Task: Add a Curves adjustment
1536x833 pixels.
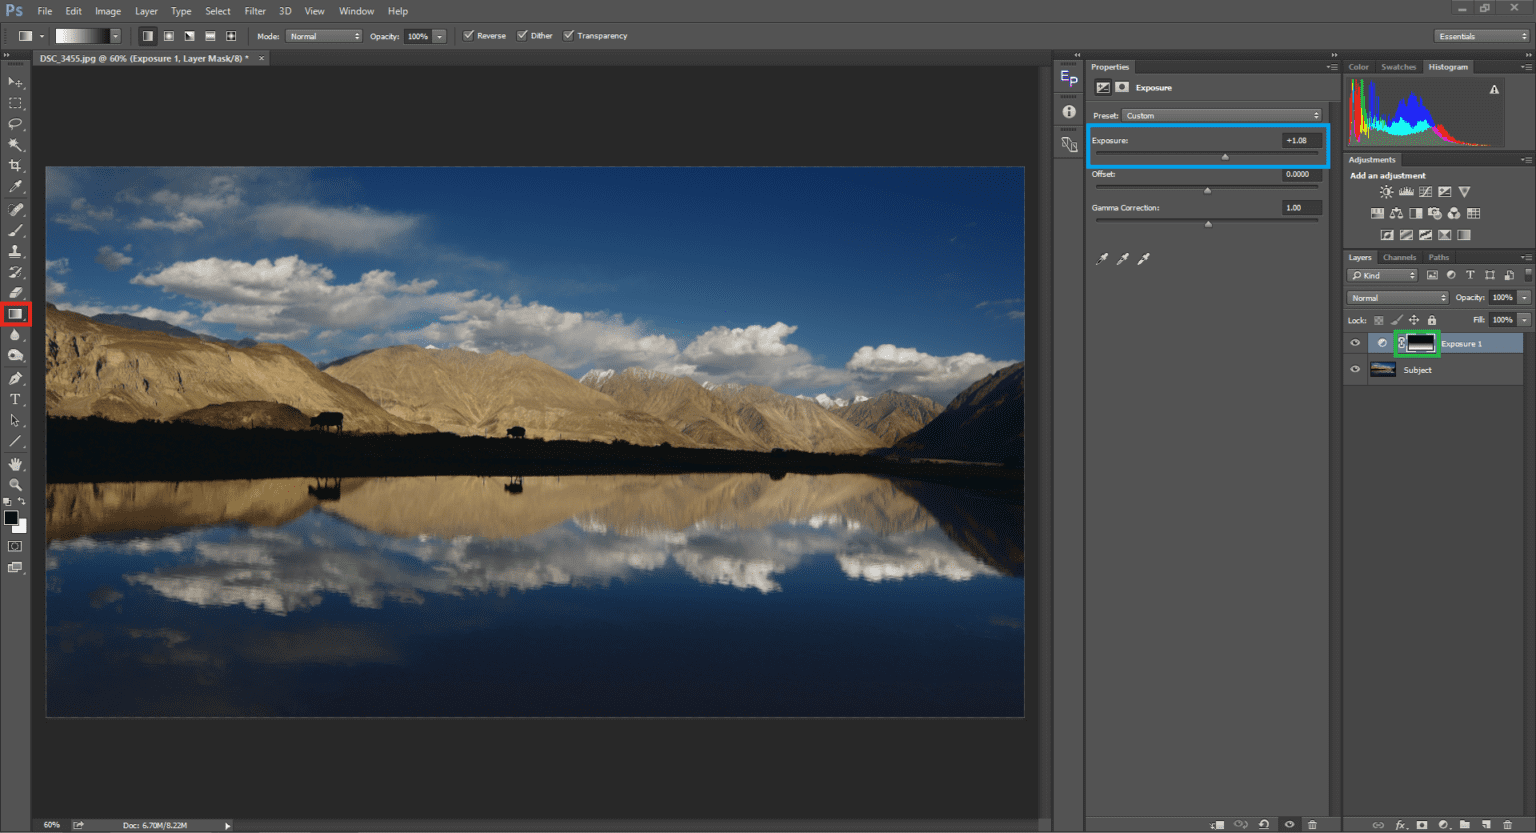Action: coord(1425,192)
